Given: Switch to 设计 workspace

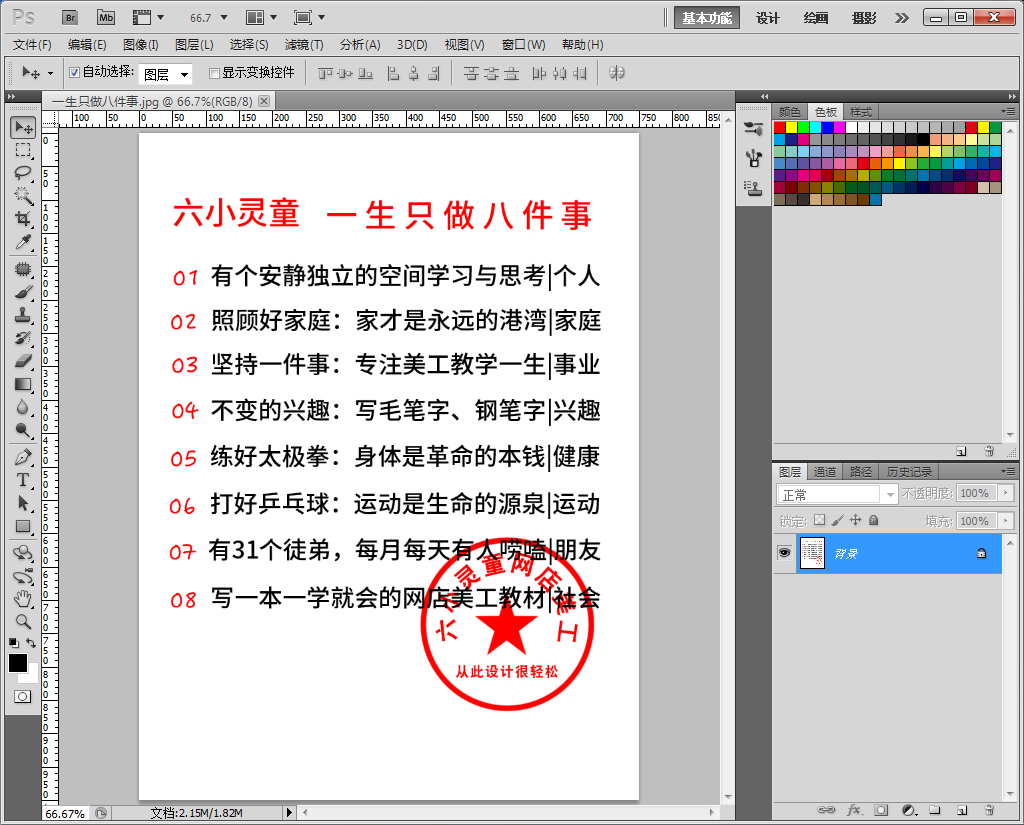Looking at the screenshot, I should (767, 18).
